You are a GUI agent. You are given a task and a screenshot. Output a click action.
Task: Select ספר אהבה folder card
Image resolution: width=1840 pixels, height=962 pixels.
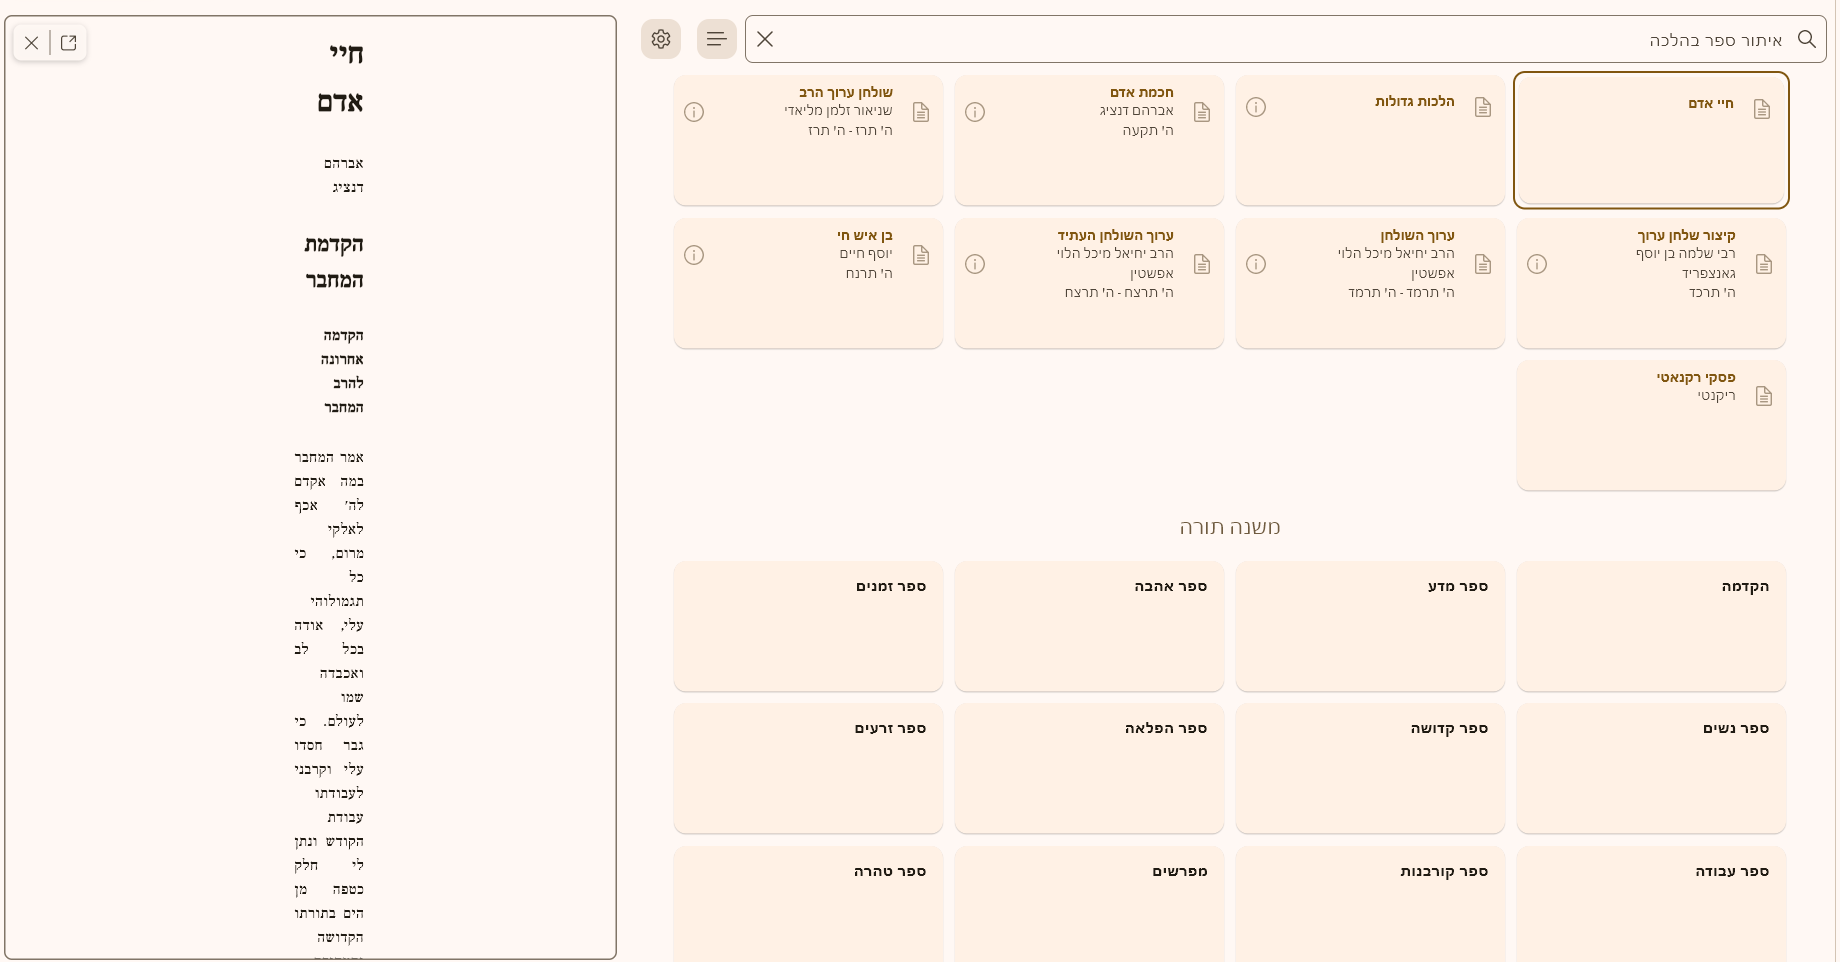click(x=1089, y=626)
